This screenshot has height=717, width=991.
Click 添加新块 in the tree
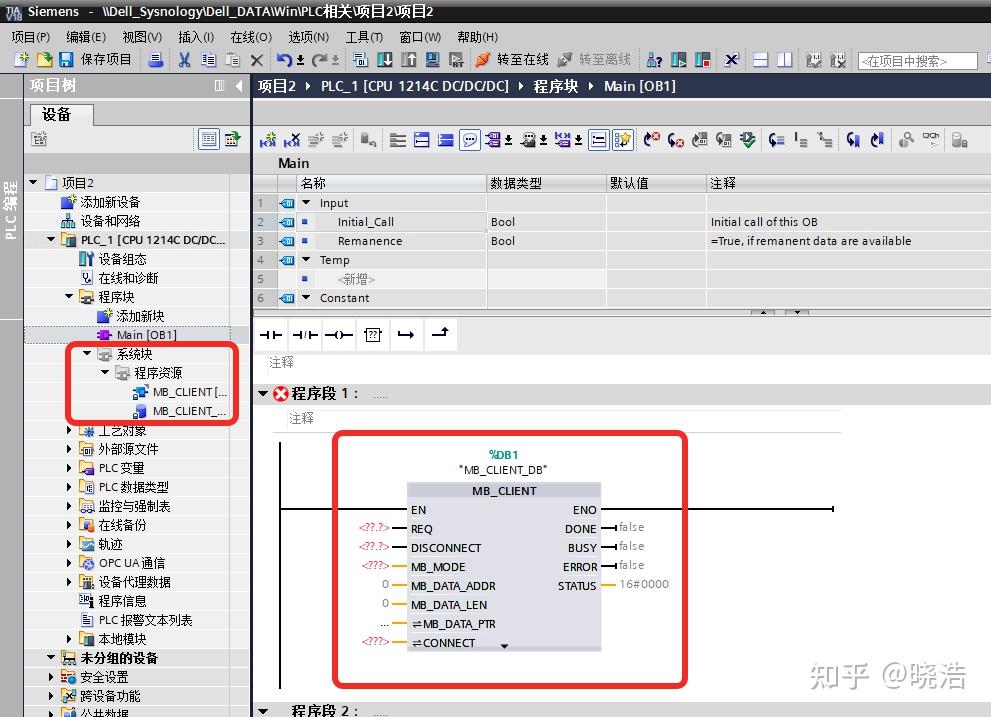coord(140,316)
